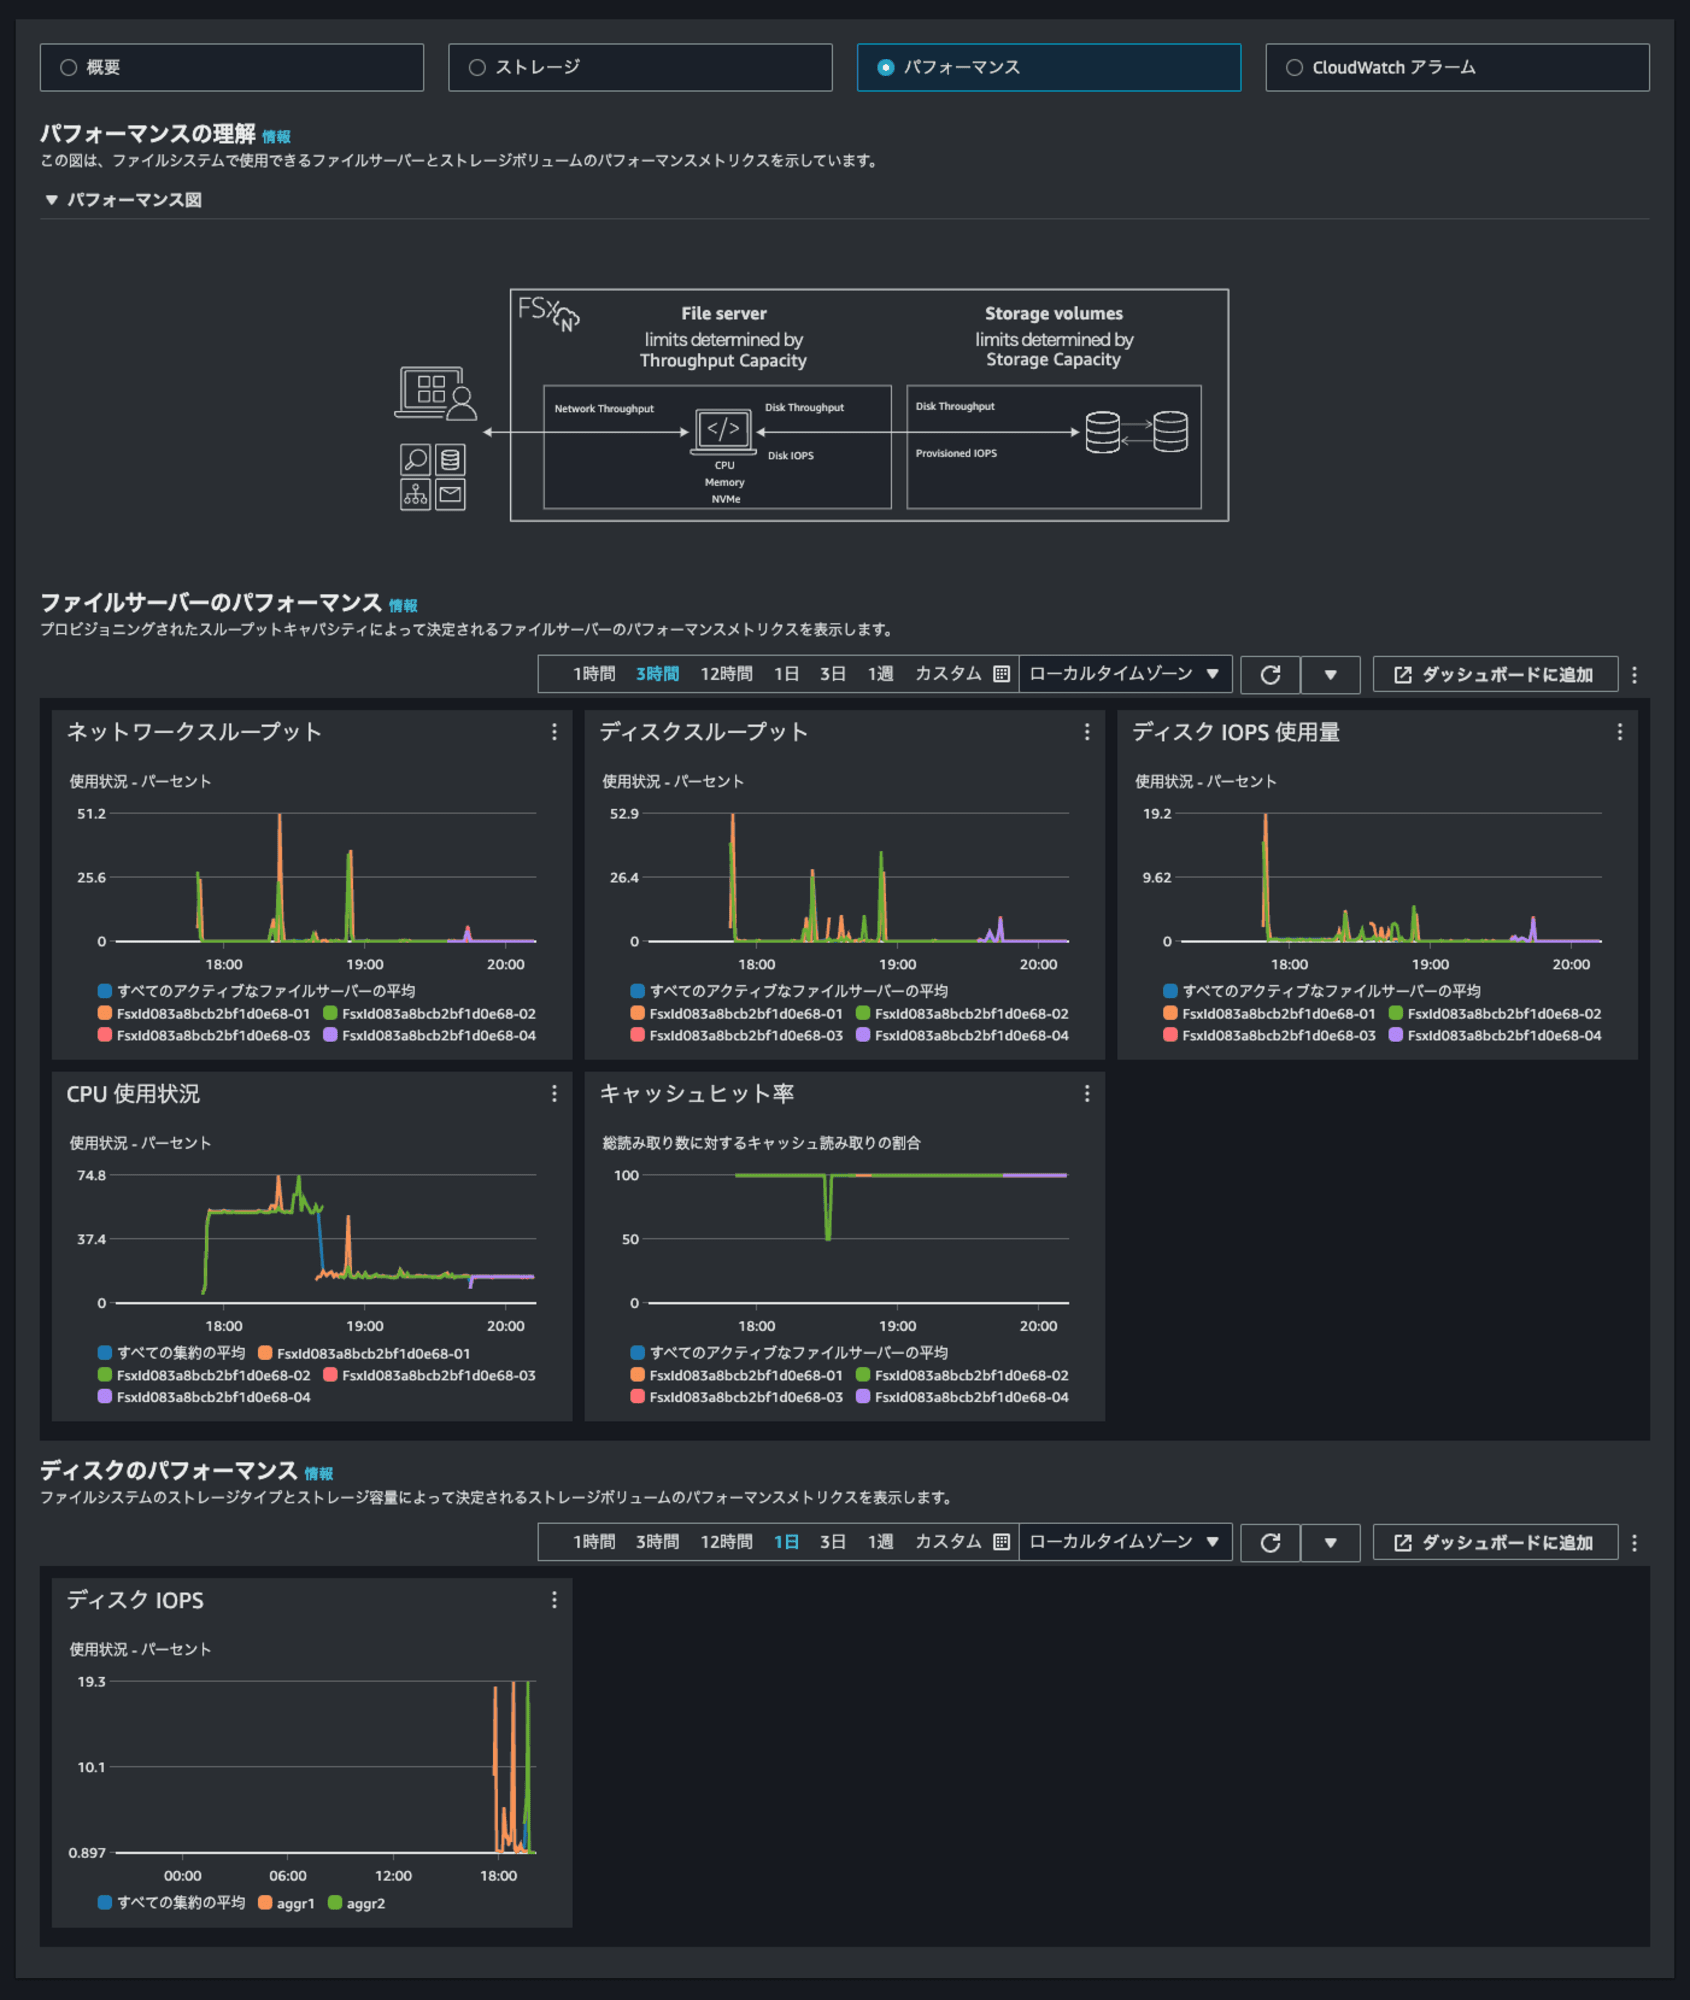Select the CloudWatch アラーム radio tab
This screenshot has height=2000, width=1690.
[x=1457, y=67]
